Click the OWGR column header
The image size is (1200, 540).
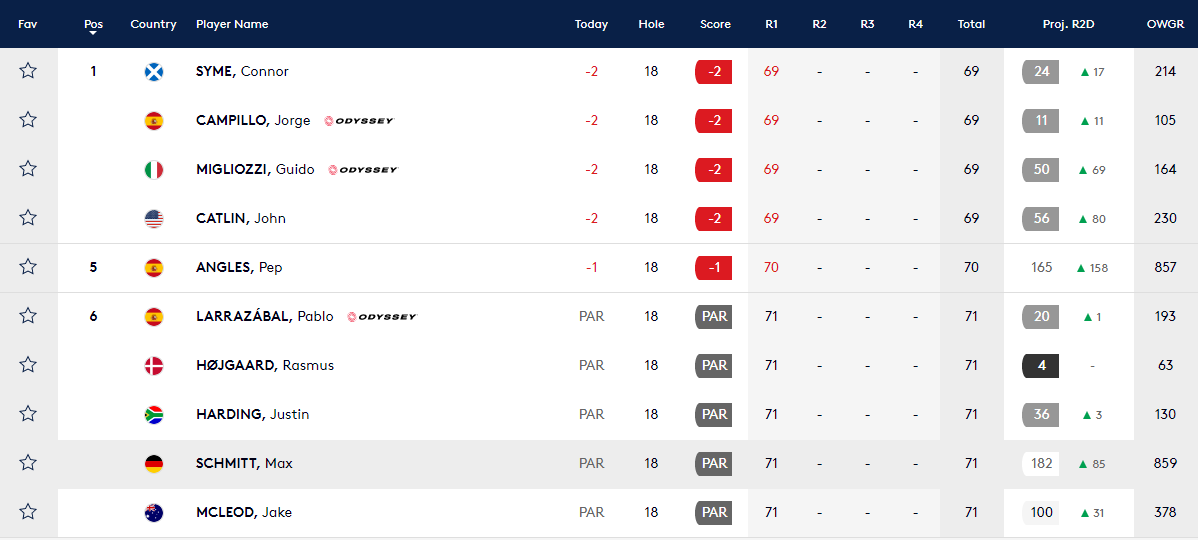pyautogui.click(x=1165, y=24)
